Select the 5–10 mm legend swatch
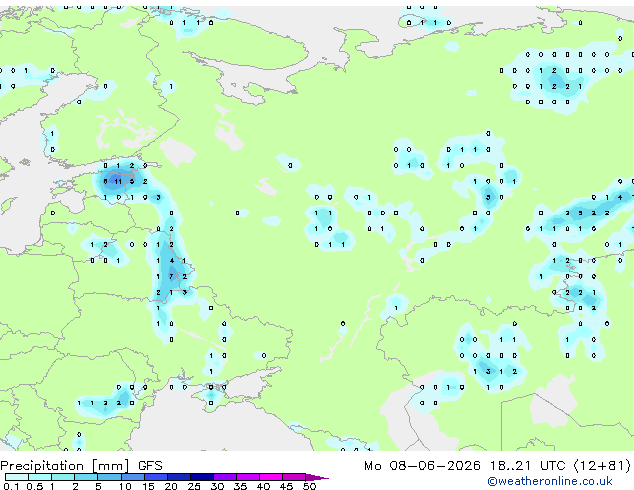 click(109, 477)
